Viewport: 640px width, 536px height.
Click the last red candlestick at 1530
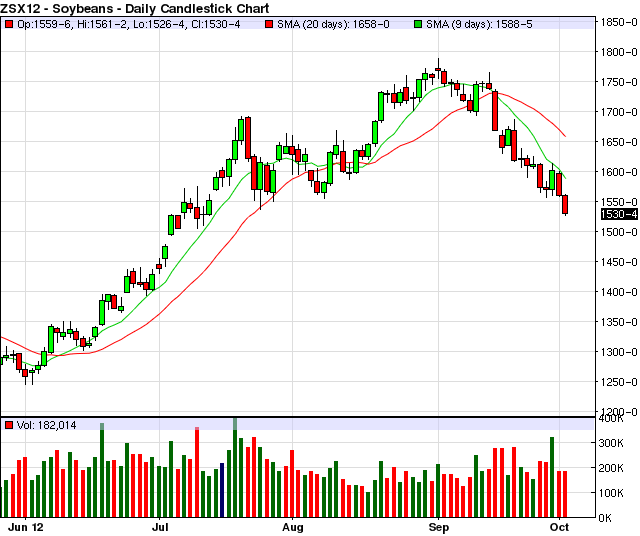click(565, 205)
